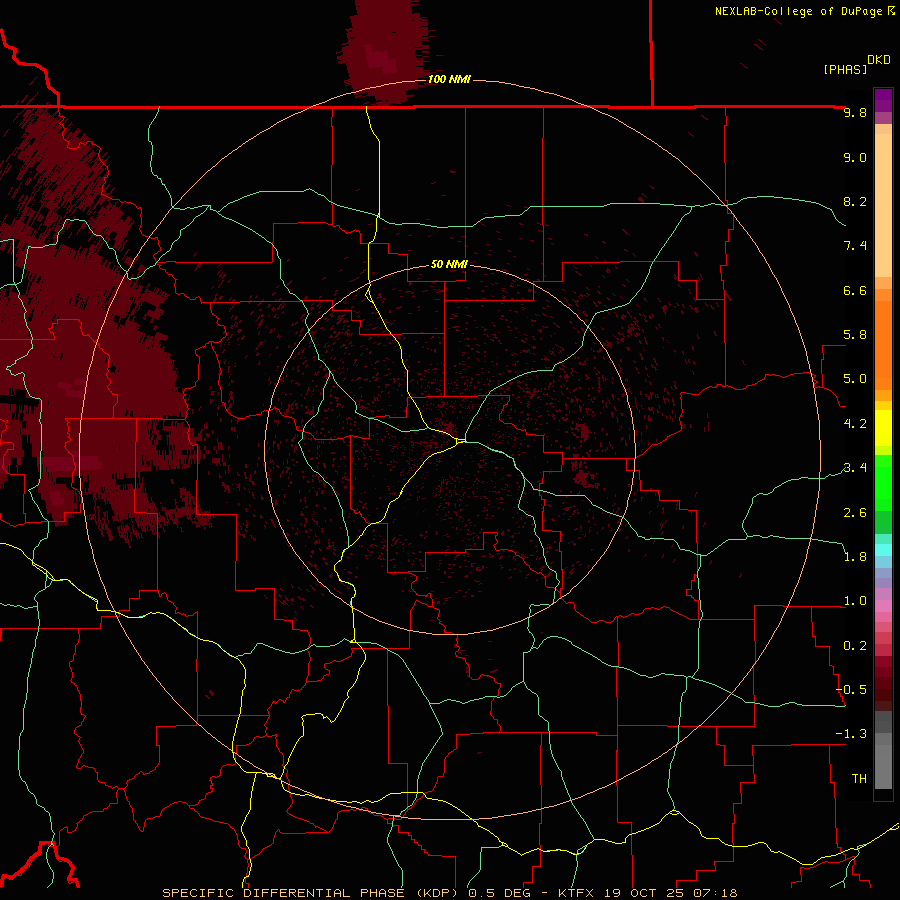The image size is (900, 900).
Task: Select the 1.0 scale label
Action: (855, 601)
